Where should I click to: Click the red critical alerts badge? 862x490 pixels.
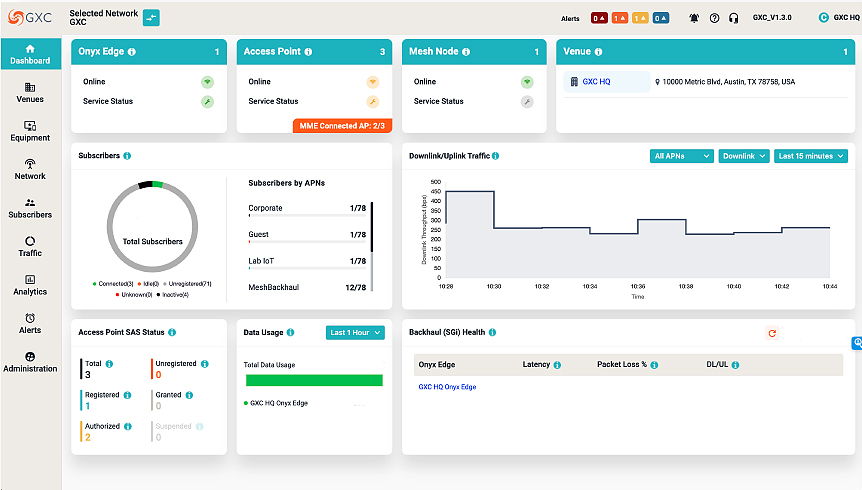[x=599, y=18]
